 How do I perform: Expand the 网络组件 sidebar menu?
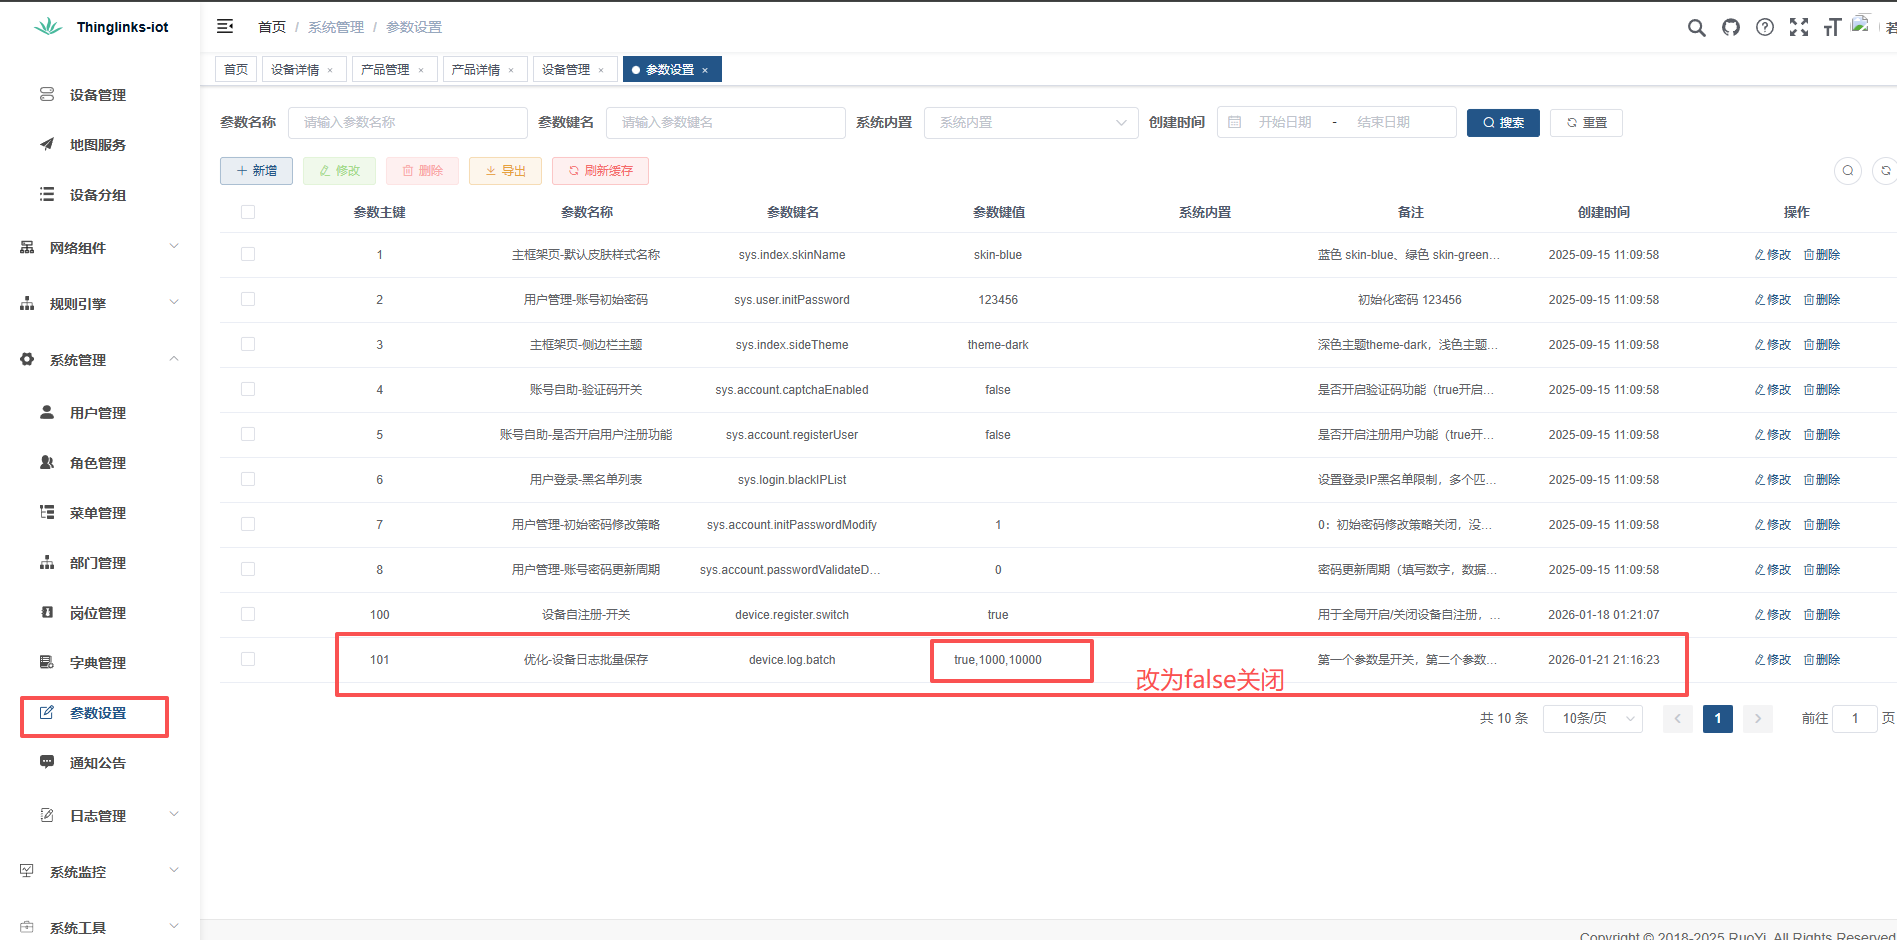(x=98, y=248)
